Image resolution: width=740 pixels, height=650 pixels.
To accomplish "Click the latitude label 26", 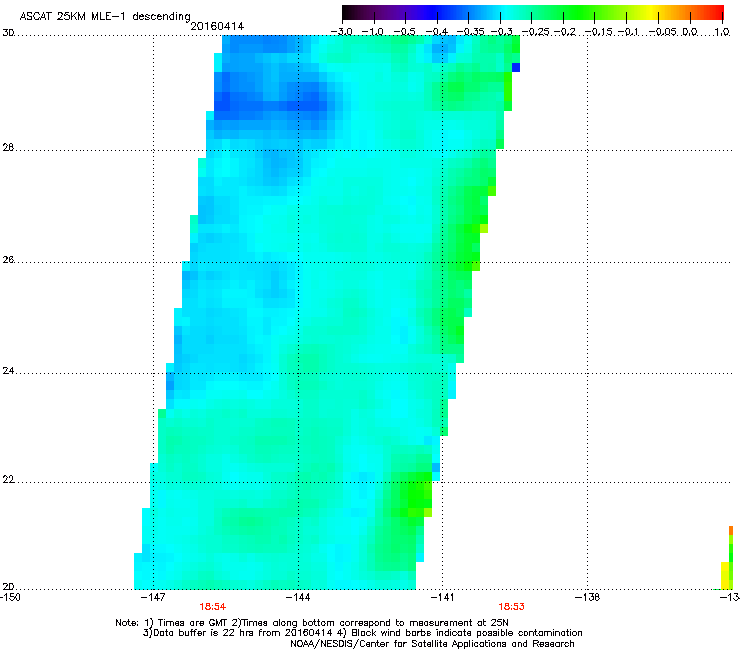I will point(8,260).
